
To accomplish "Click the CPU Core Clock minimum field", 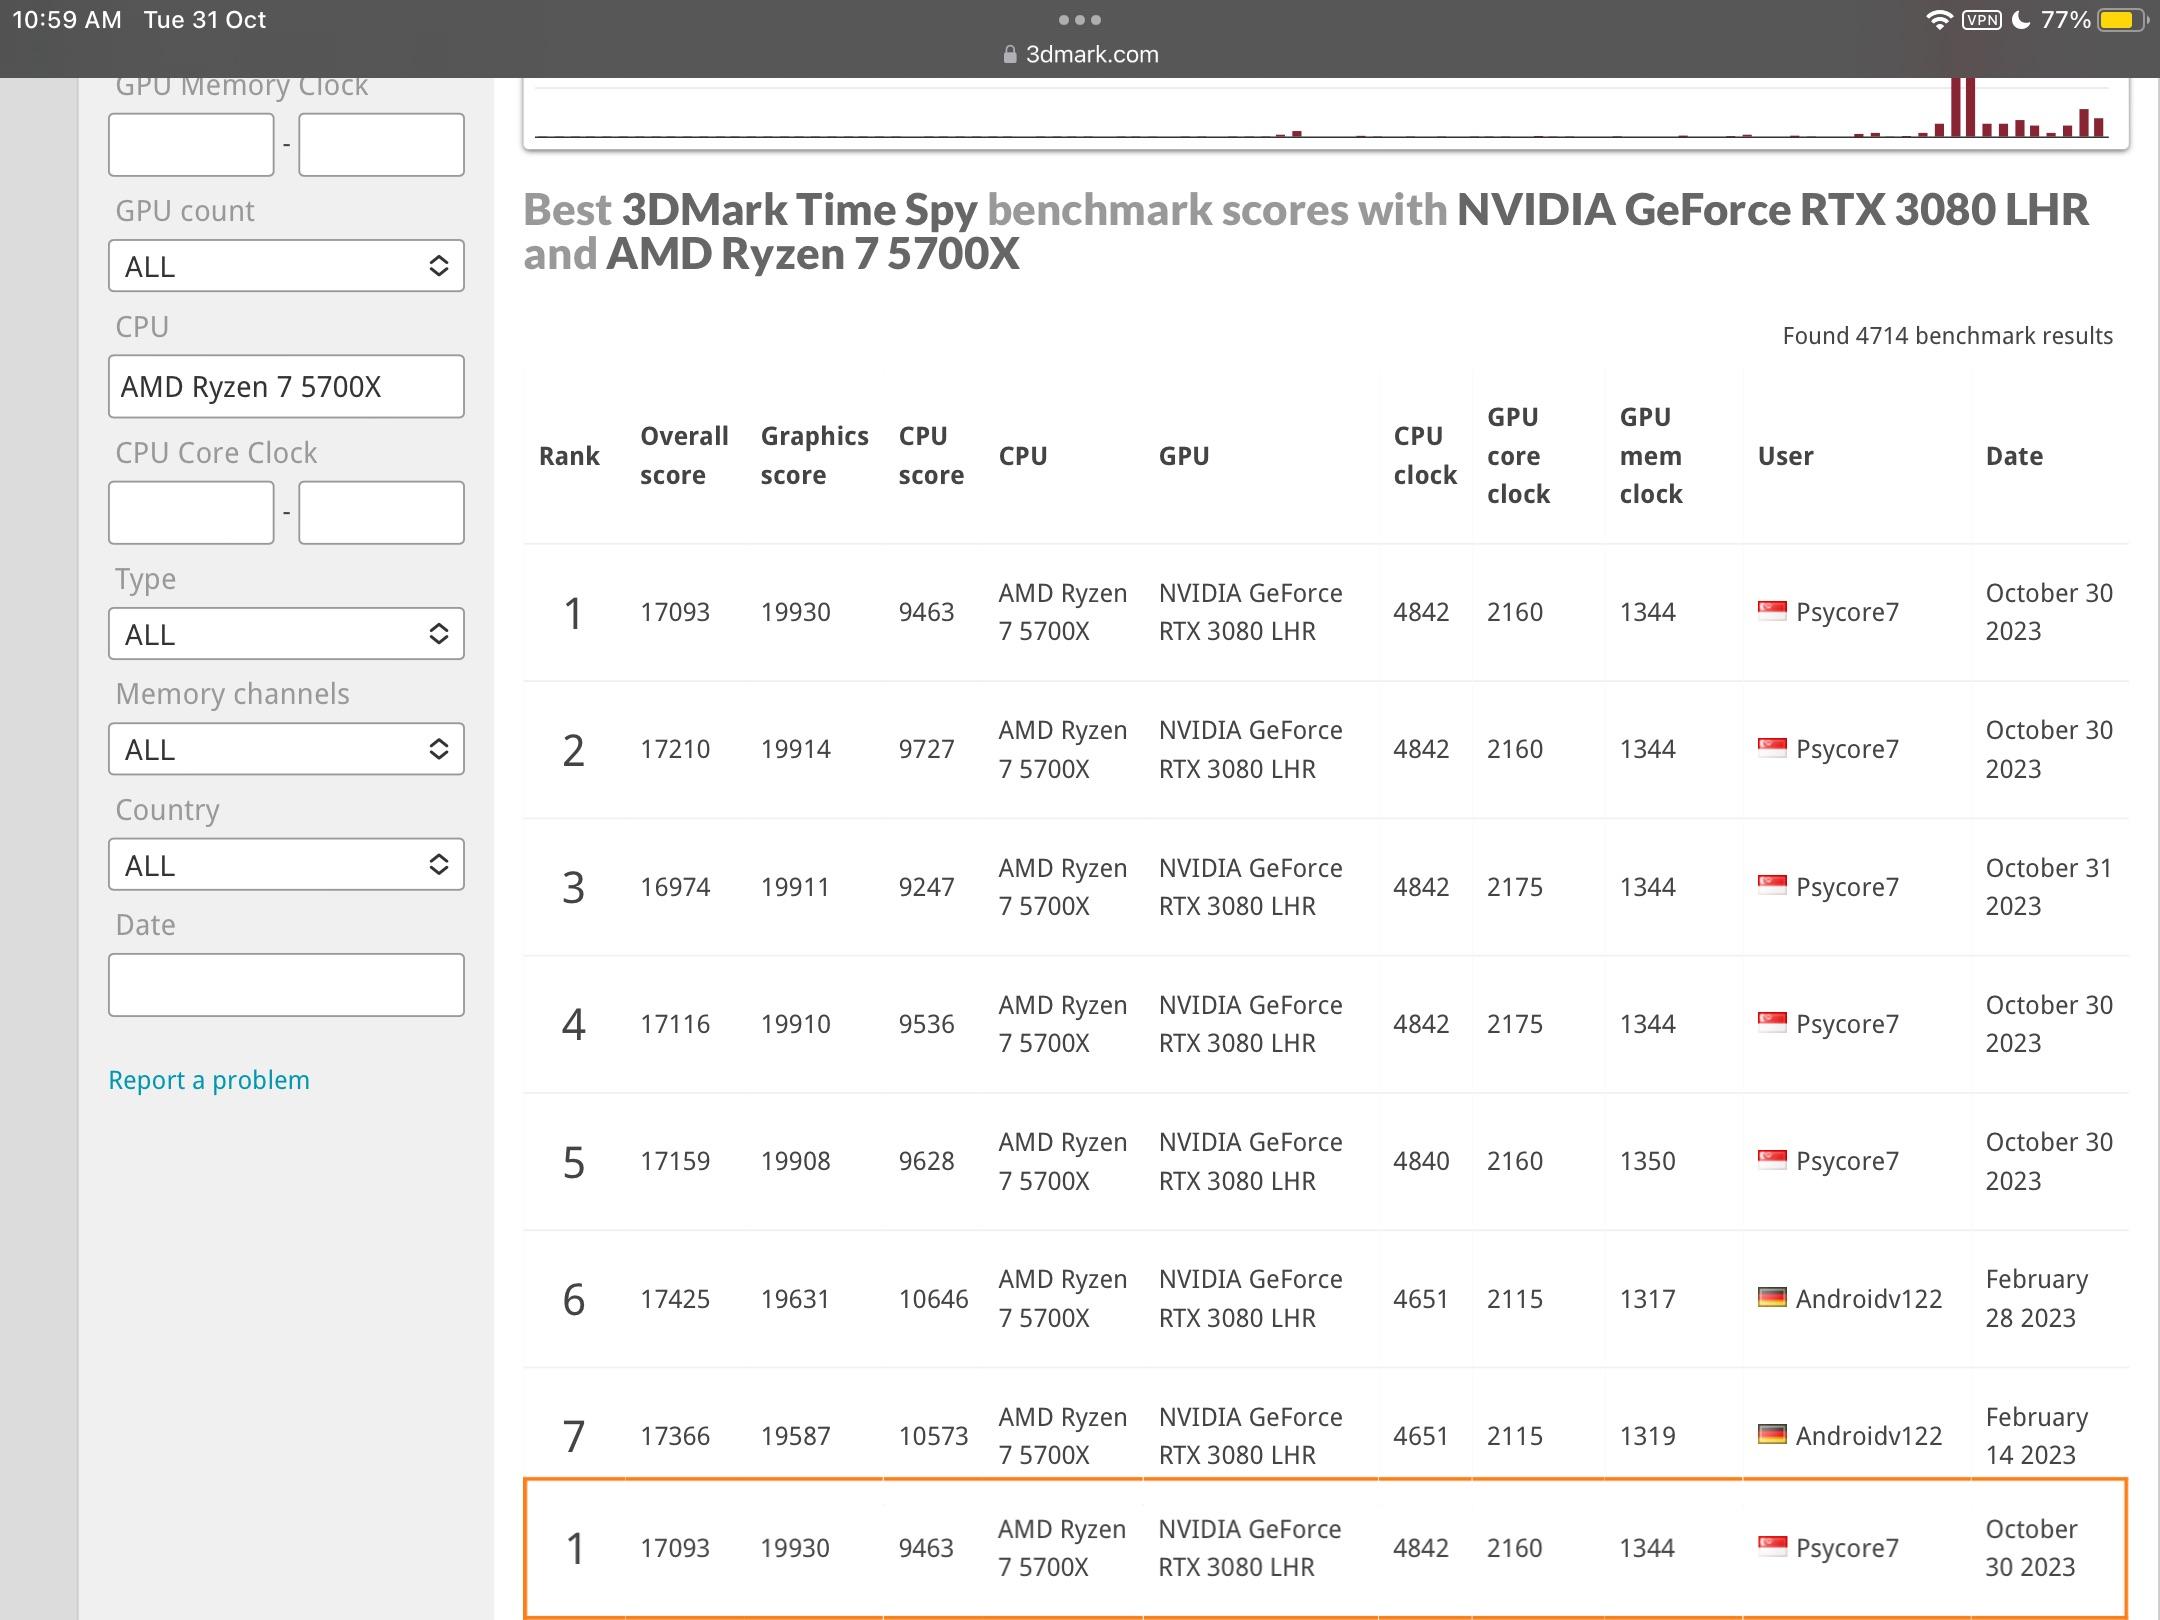I will tap(191, 513).
